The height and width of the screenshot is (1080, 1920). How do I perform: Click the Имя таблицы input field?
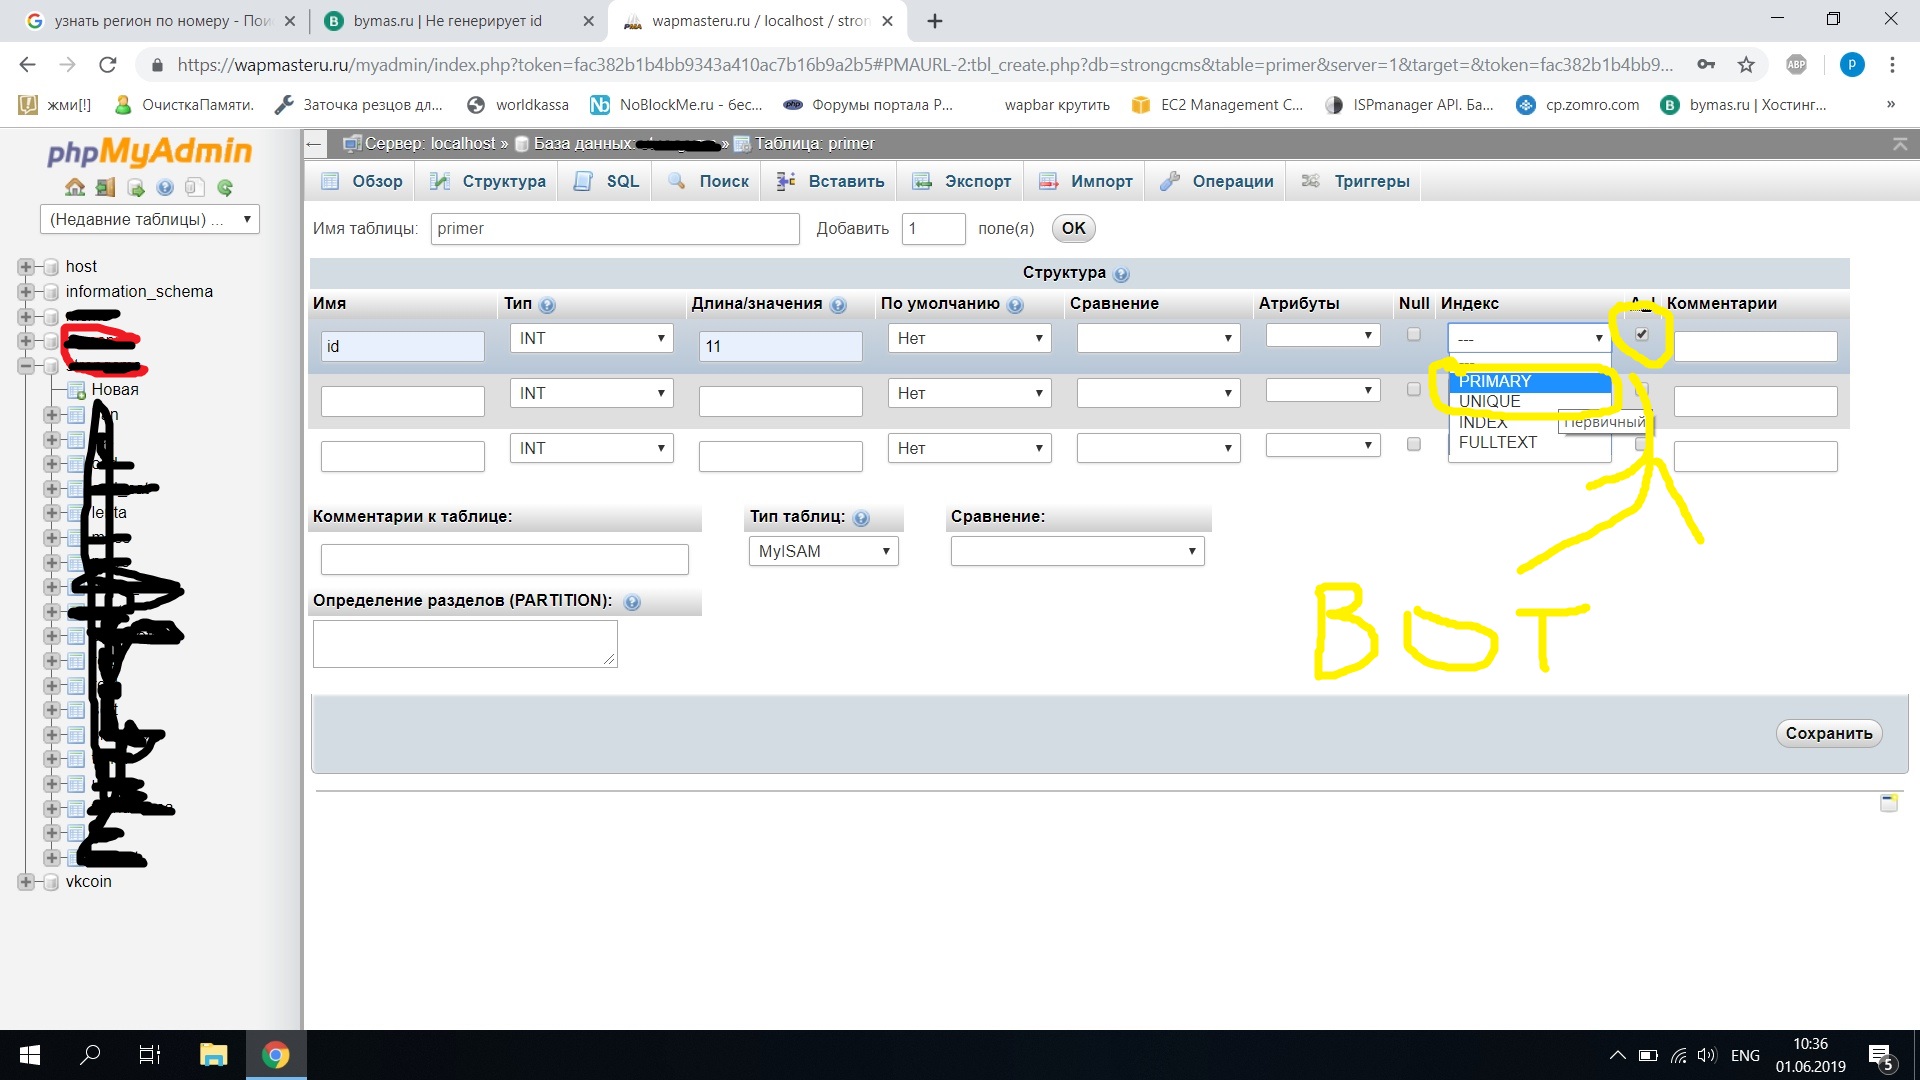tap(614, 228)
